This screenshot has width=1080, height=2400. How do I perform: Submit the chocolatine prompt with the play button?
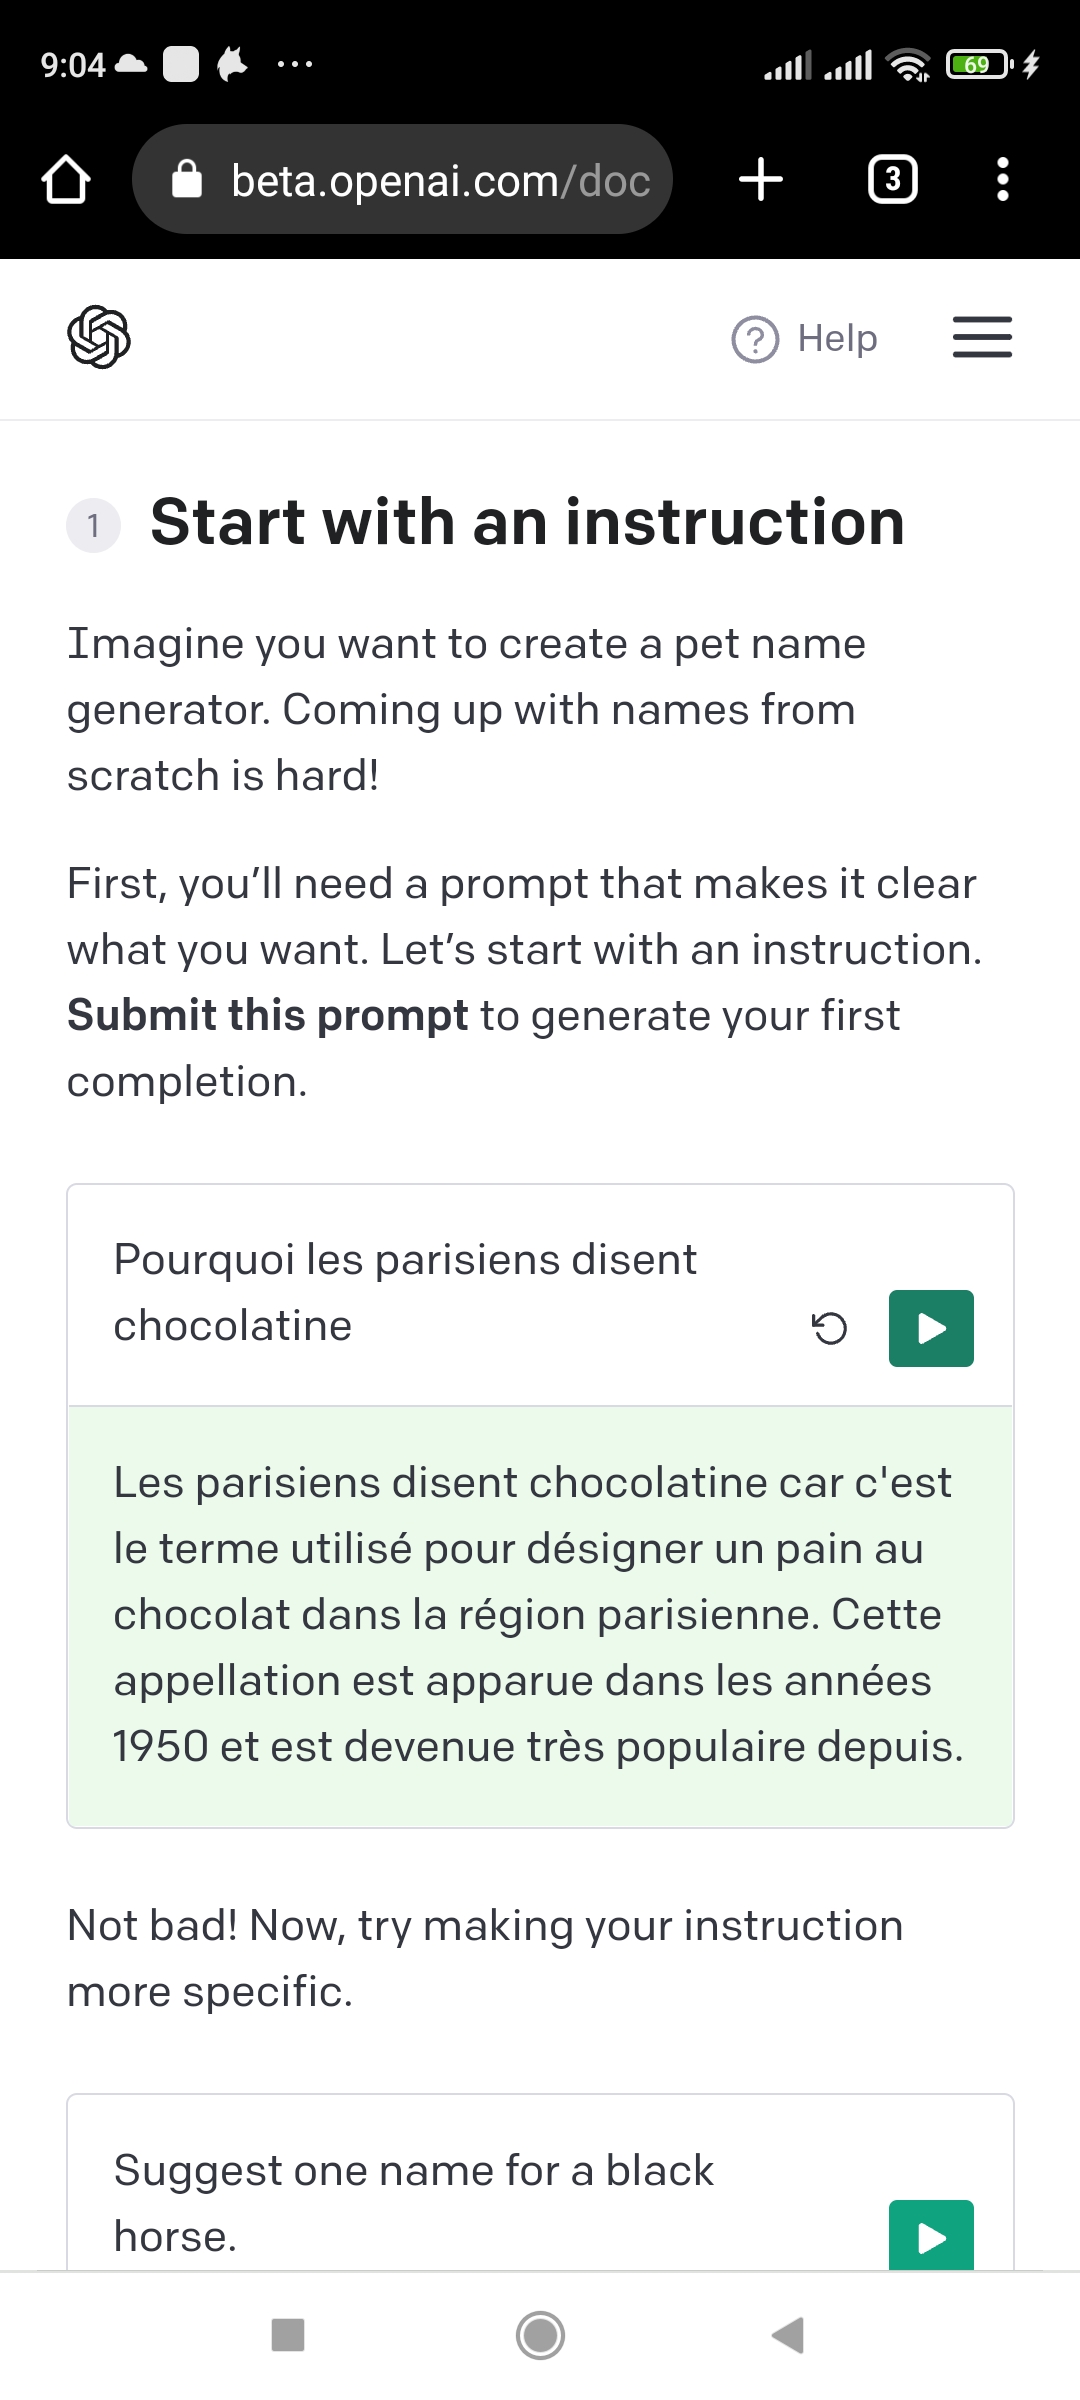point(931,1328)
